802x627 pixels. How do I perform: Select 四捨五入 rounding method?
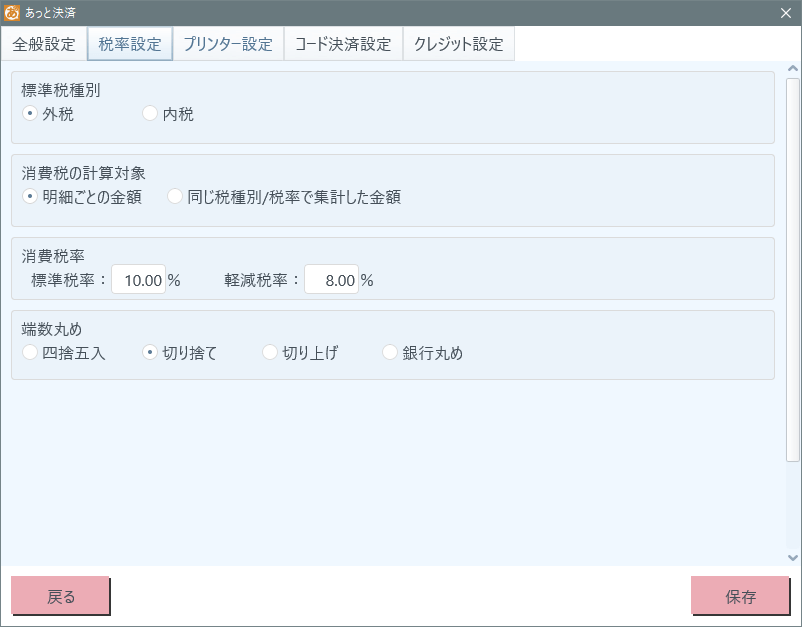[30, 352]
